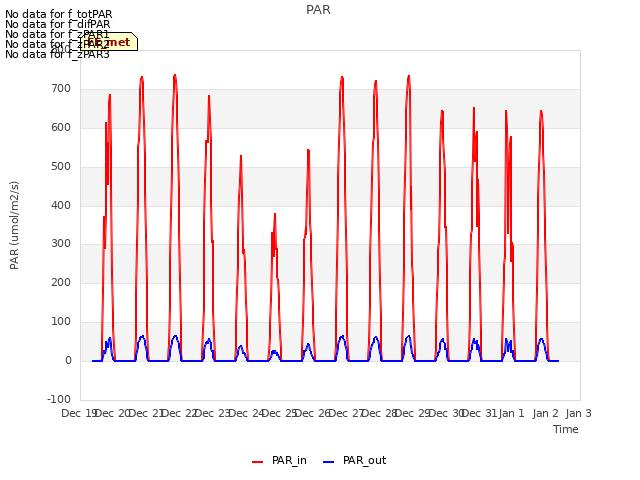Click the Jan 2 x-axis tick label
Viewport: 640px width, 480px height.
[x=545, y=413]
